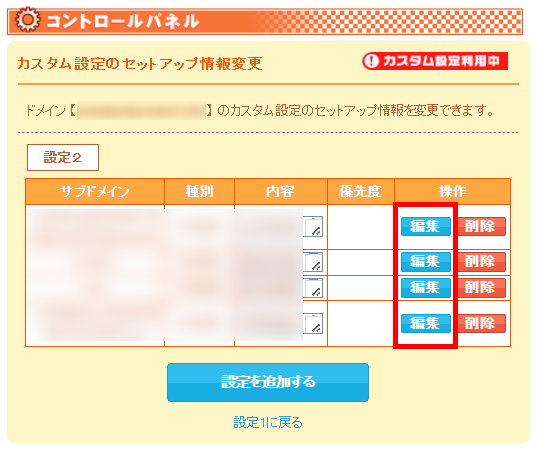This screenshot has height=450, width=538.
Task: Delete the first row with 削除
Action: pos(481,226)
